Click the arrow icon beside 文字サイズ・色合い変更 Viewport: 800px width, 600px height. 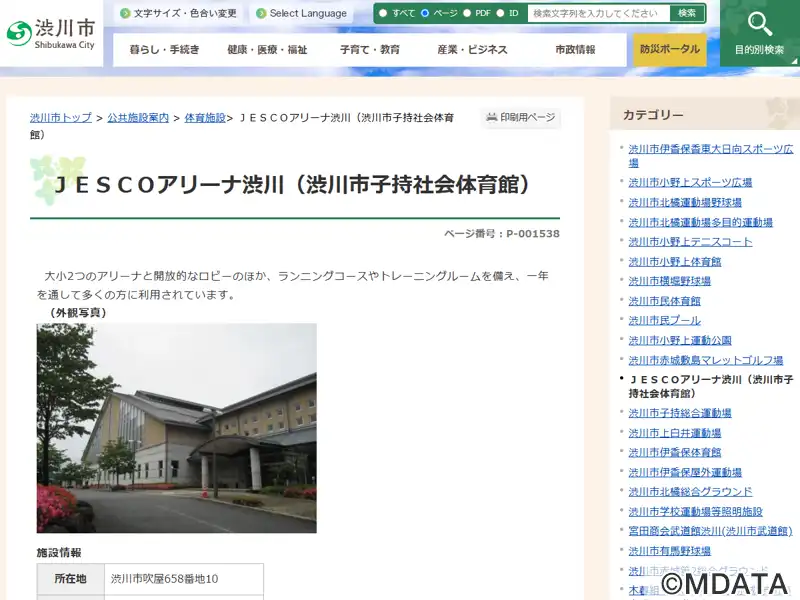click(x=125, y=14)
